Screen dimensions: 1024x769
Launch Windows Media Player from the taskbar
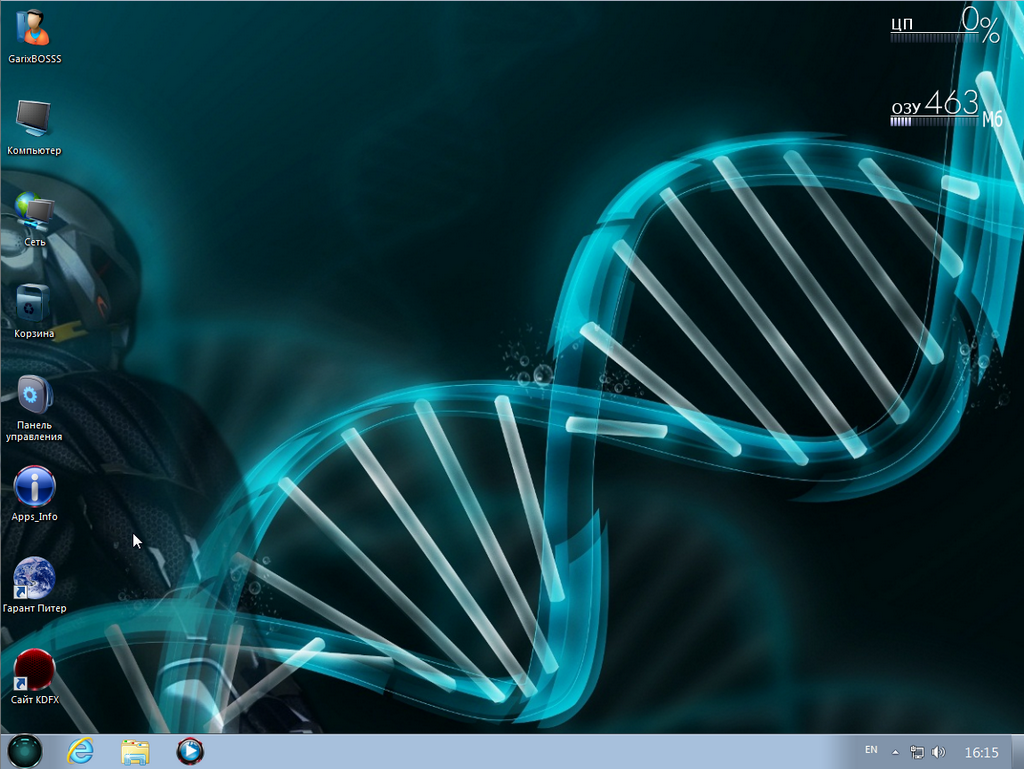click(189, 751)
